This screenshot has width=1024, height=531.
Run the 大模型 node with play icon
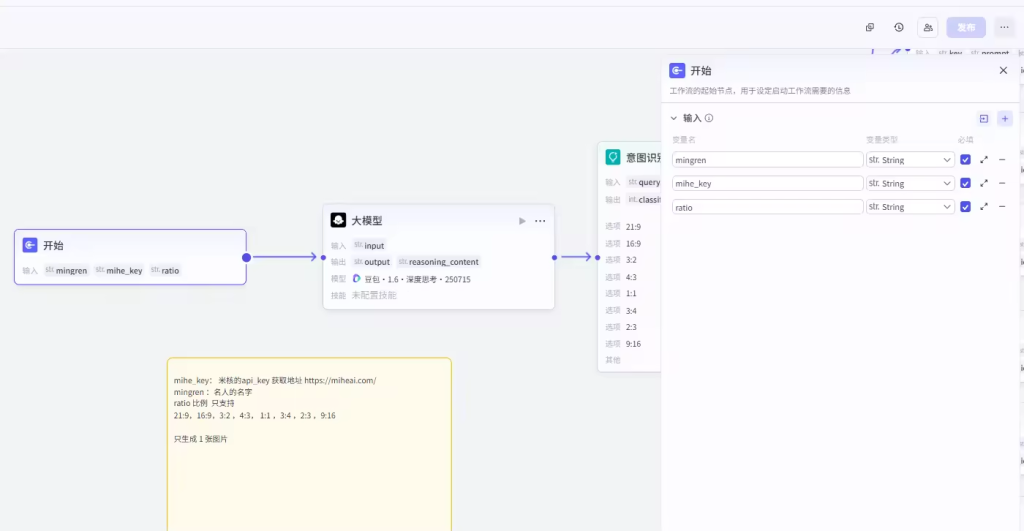click(x=522, y=221)
